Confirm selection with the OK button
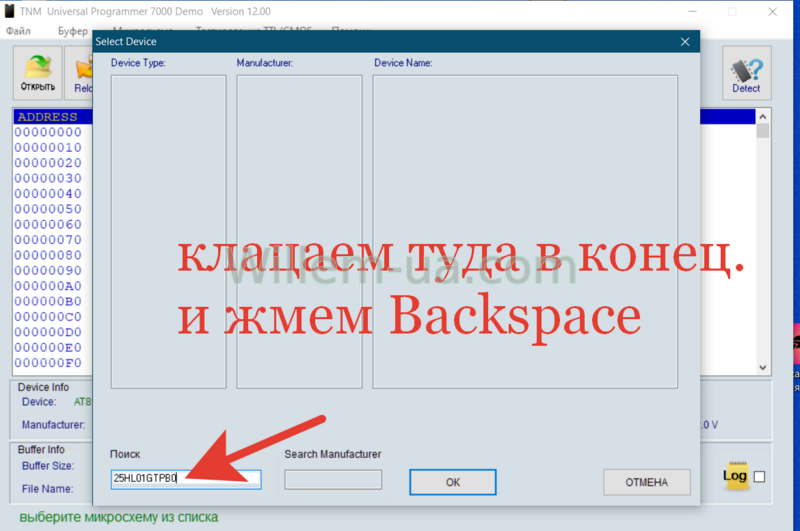The width and height of the screenshot is (800, 531). coord(452,482)
